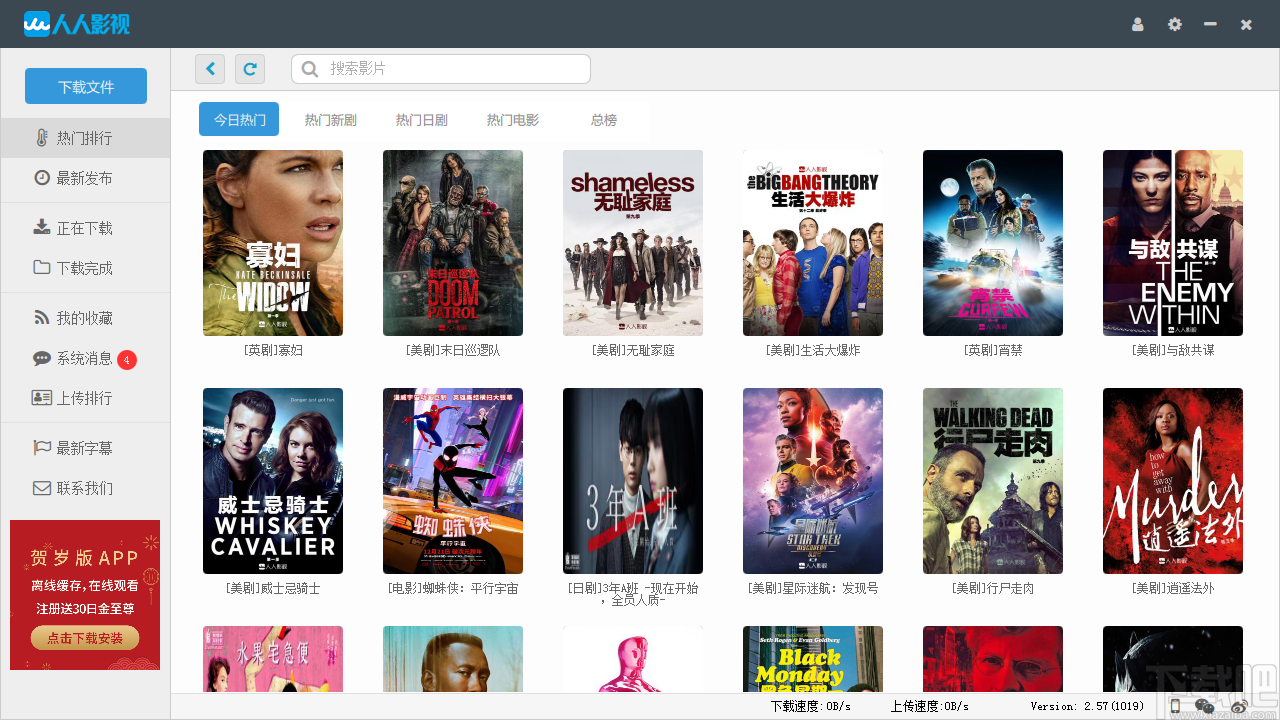Image resolution: width=1280 pixels, height=720 pixels.
Task: Open 联系我们 via its envelope icon
Action: coord(42,488)
